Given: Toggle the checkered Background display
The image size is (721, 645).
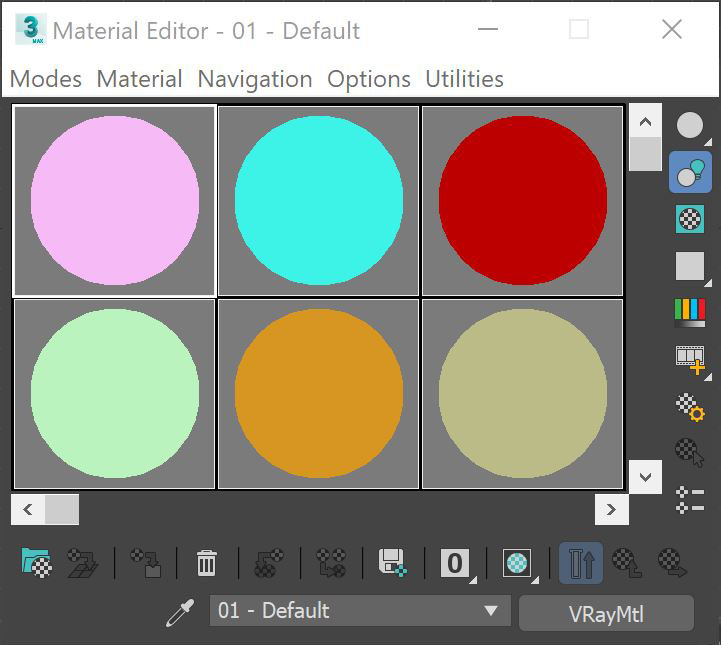Looking at the screenshot, I should click(x=690, y=219).
